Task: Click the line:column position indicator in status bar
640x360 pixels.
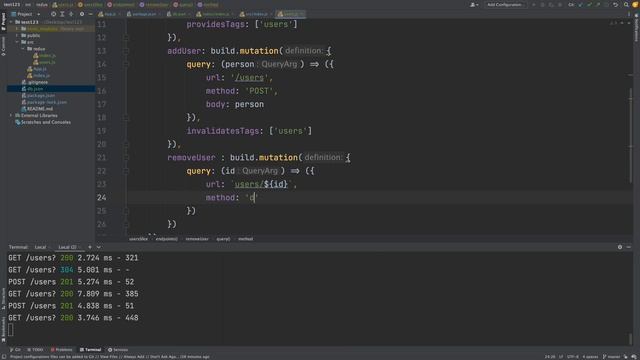Action: pos(550,357)
